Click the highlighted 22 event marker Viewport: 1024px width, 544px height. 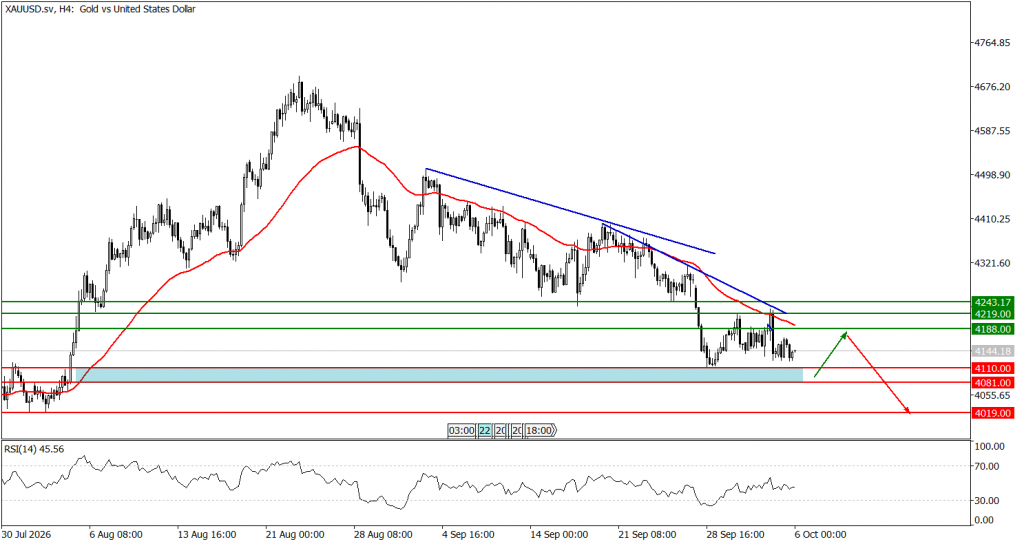(x=485, y=430)
